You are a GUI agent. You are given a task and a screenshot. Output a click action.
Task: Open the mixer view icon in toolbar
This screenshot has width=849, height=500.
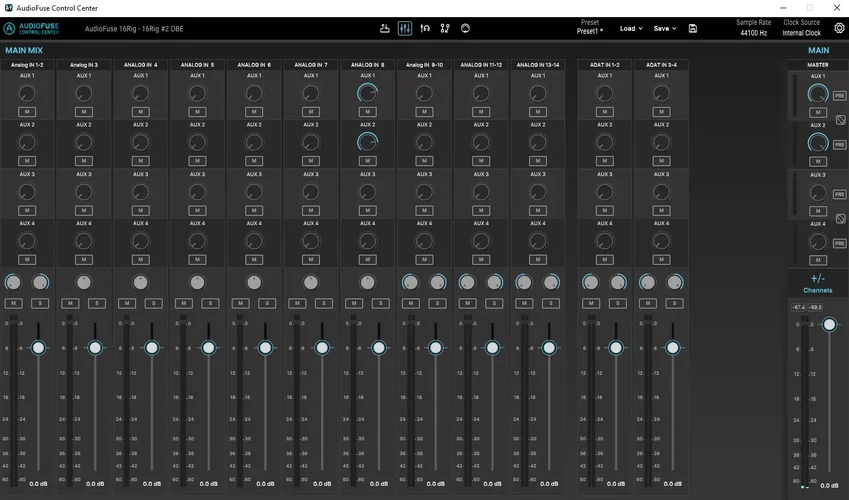(x=405, y=28)
